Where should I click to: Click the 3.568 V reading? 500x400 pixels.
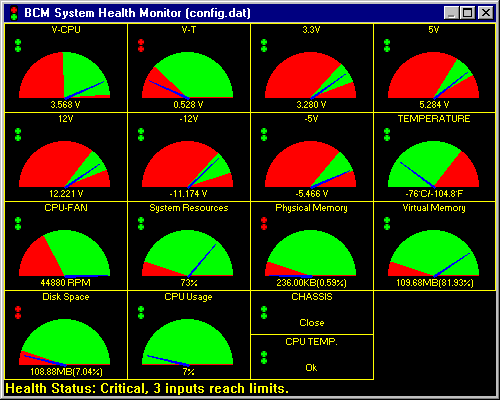[x=65, y=105]
